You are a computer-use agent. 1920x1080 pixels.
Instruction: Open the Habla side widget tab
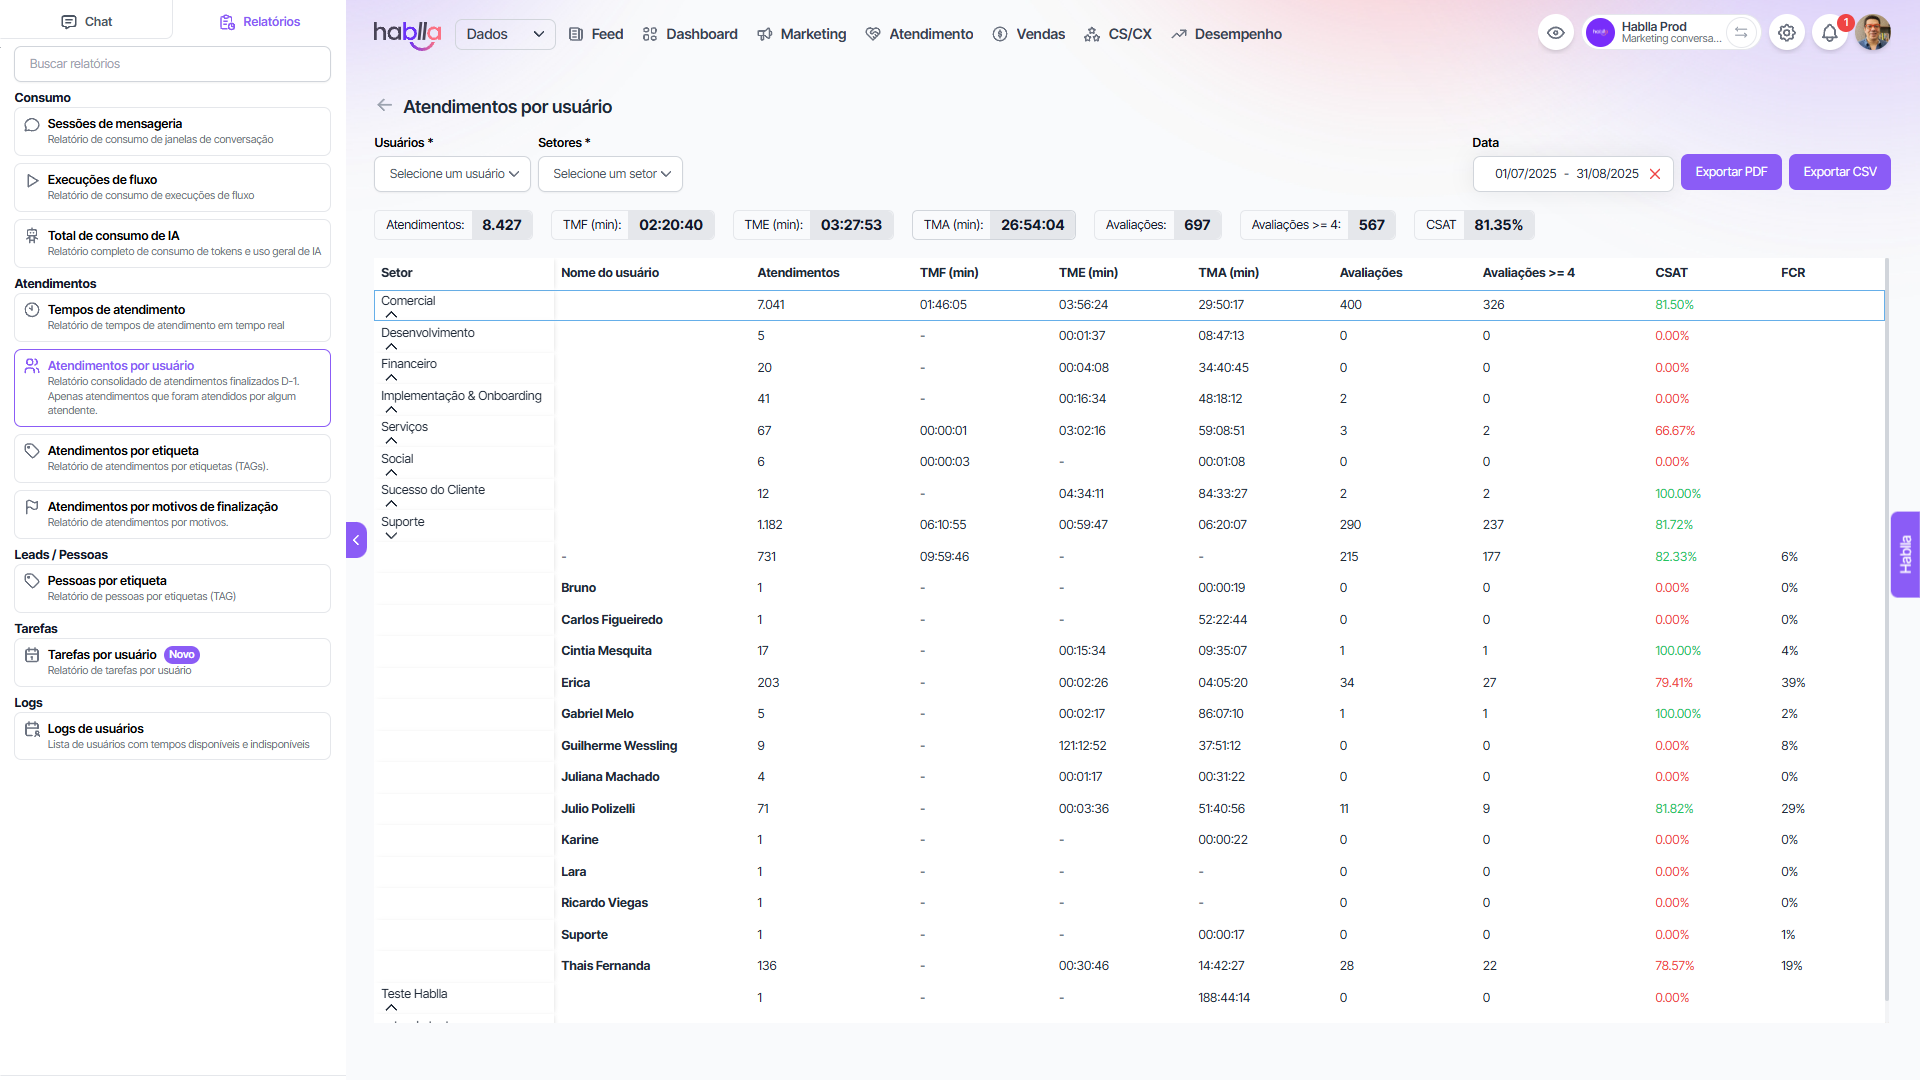pos(1905,554)
